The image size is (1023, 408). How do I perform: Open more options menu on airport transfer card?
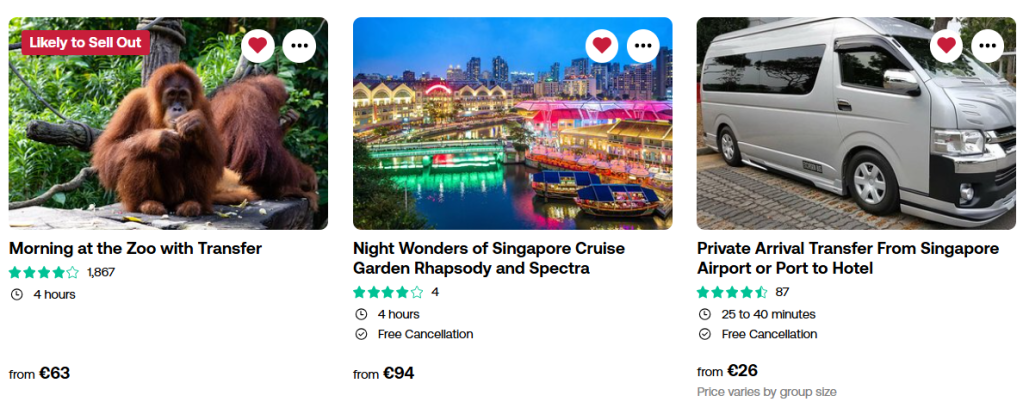987,45
